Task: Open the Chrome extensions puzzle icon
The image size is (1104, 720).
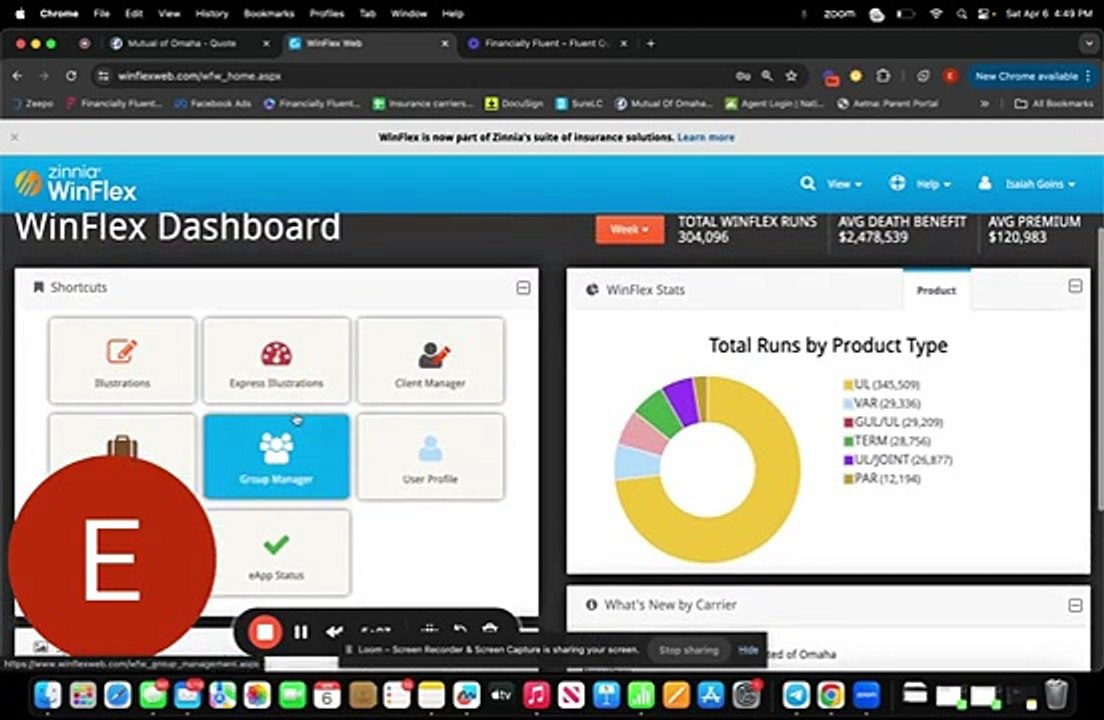Action: [x=883, y=76]
